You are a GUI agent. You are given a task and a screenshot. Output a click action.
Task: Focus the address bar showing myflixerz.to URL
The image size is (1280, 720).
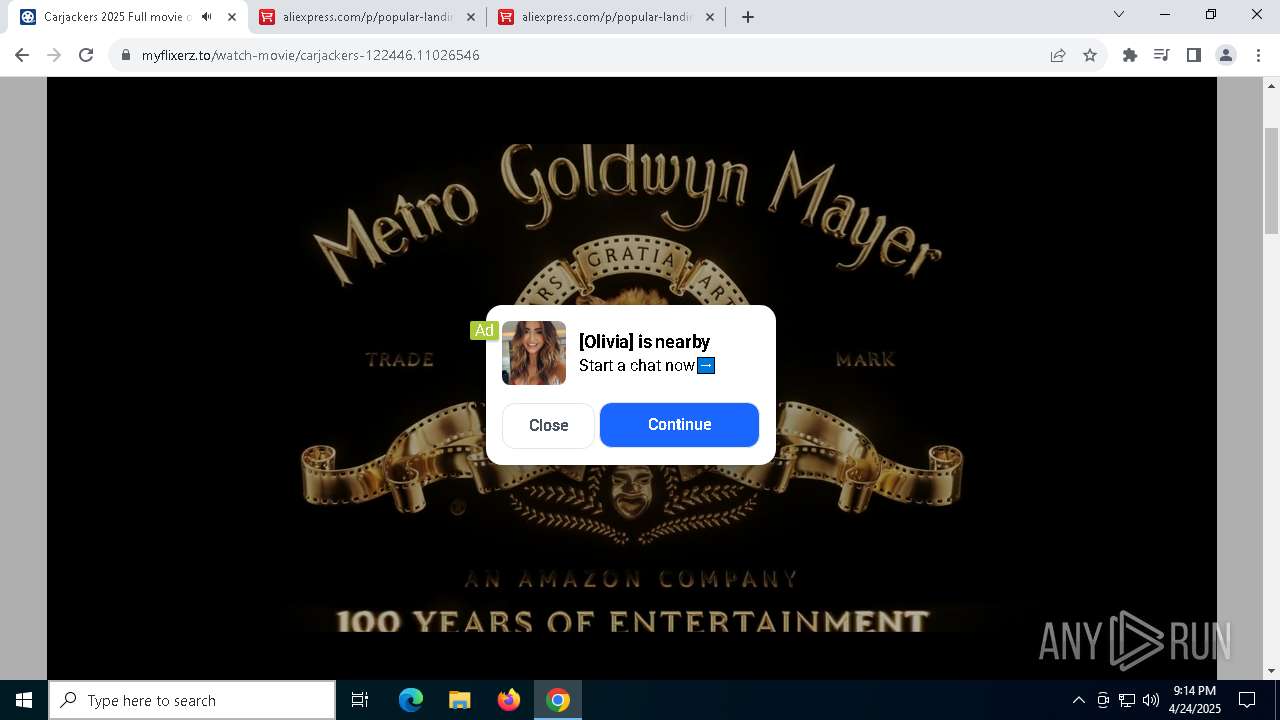pyautogui.click(x=590, y=55)
